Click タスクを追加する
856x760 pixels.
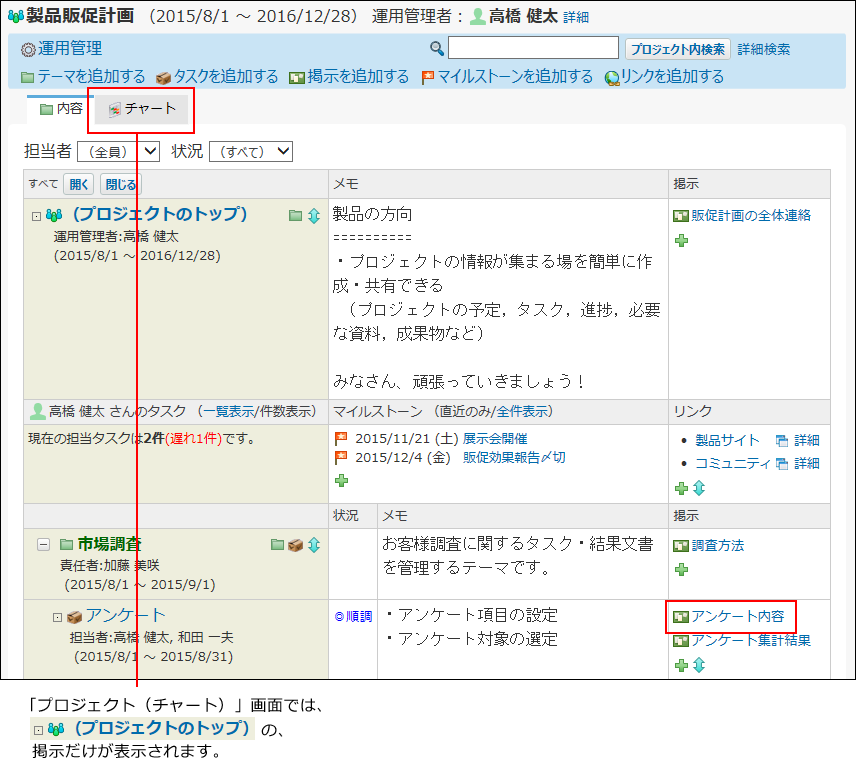(217, 77)
